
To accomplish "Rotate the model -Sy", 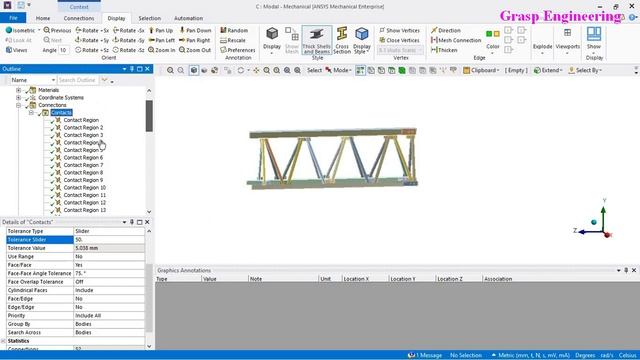I will pyautogui.click(x=129, y=40).
